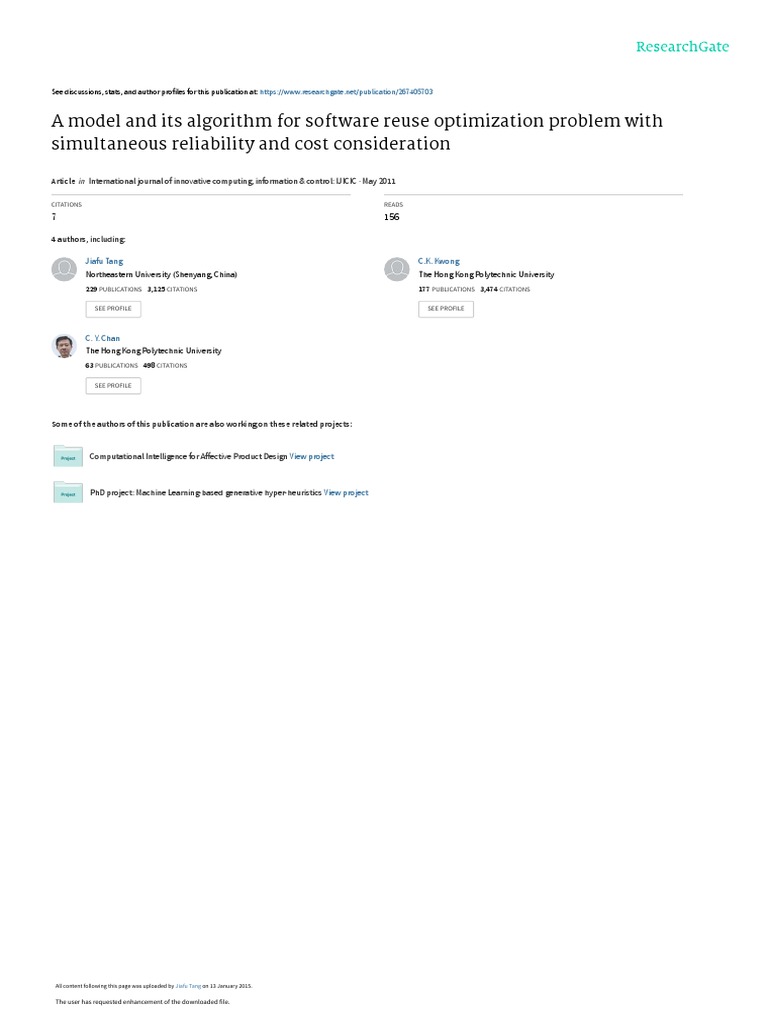
Task: Click C. Y. Chan's profile photo
Action: 64,345
